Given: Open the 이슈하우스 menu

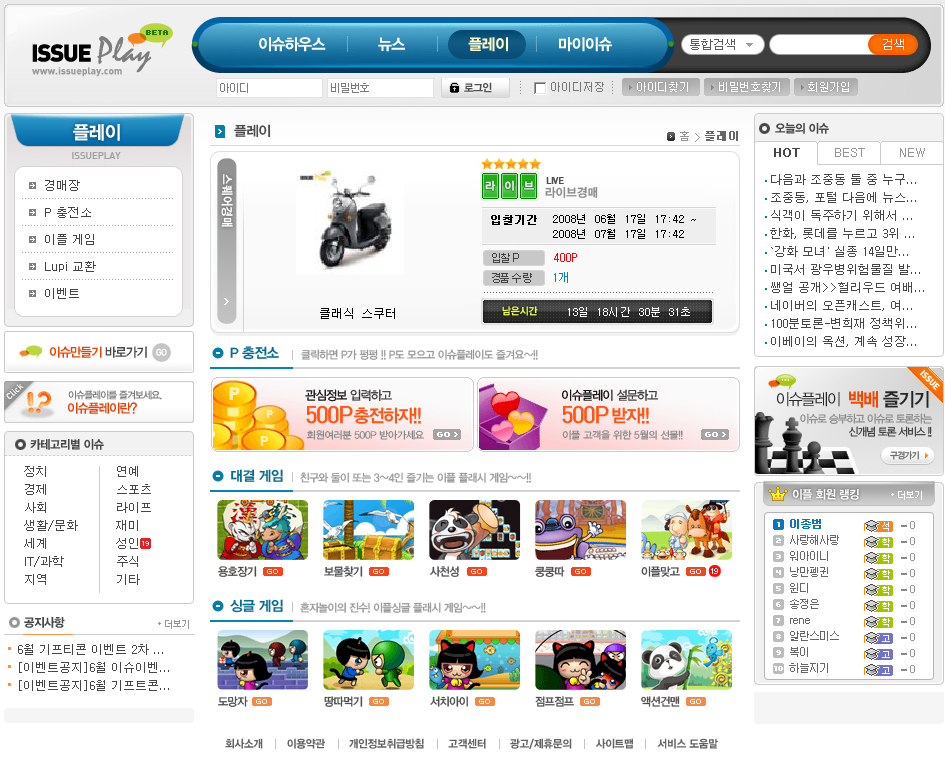Looking at the screenshot, I should [292, 44].
